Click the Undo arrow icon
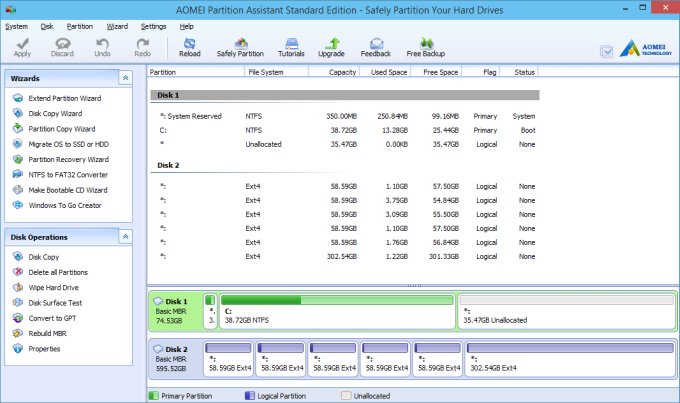The image size is (680, 403). 102,43
